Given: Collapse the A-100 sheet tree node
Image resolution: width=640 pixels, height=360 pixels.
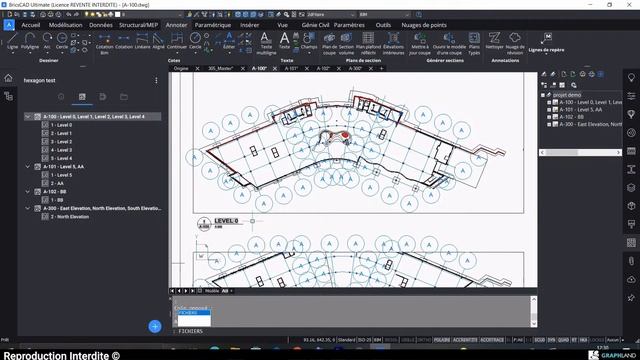Looking at the screenshot, I should (28, 117).
